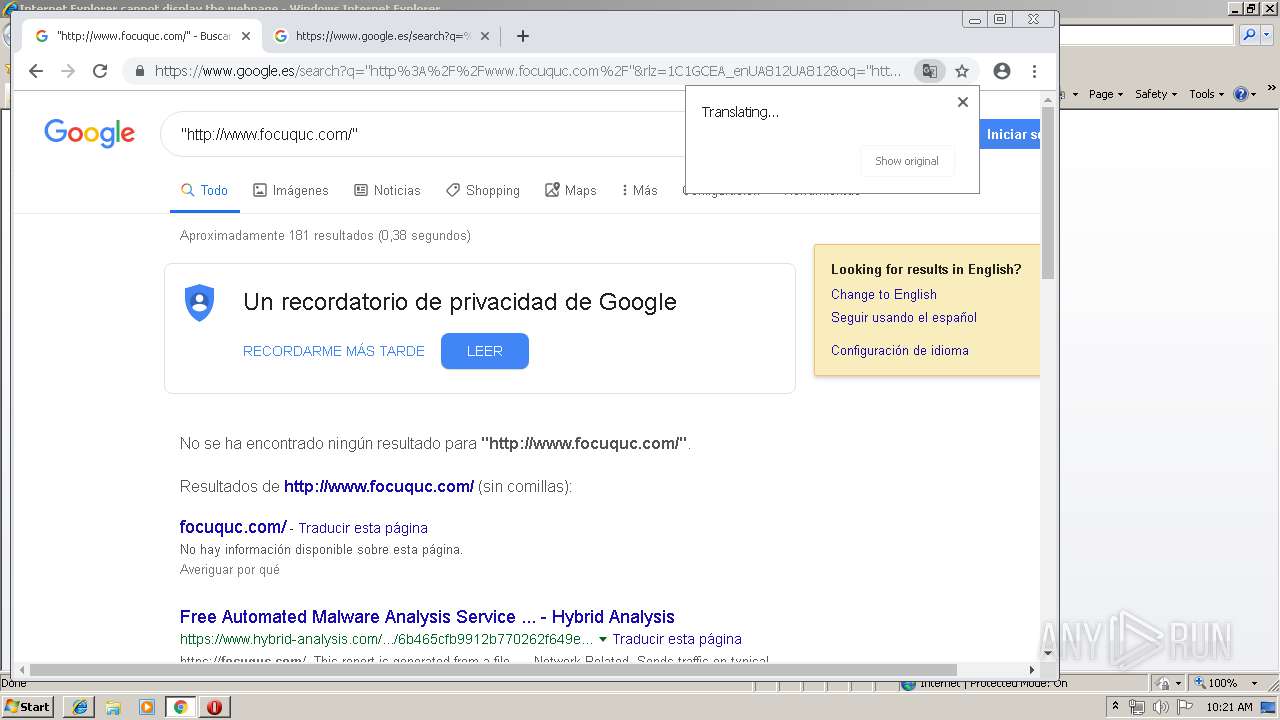The height and width of the screenshot is (720, 1280).
Task: Click the Chrome address bar URL
Action: (528, 71)
